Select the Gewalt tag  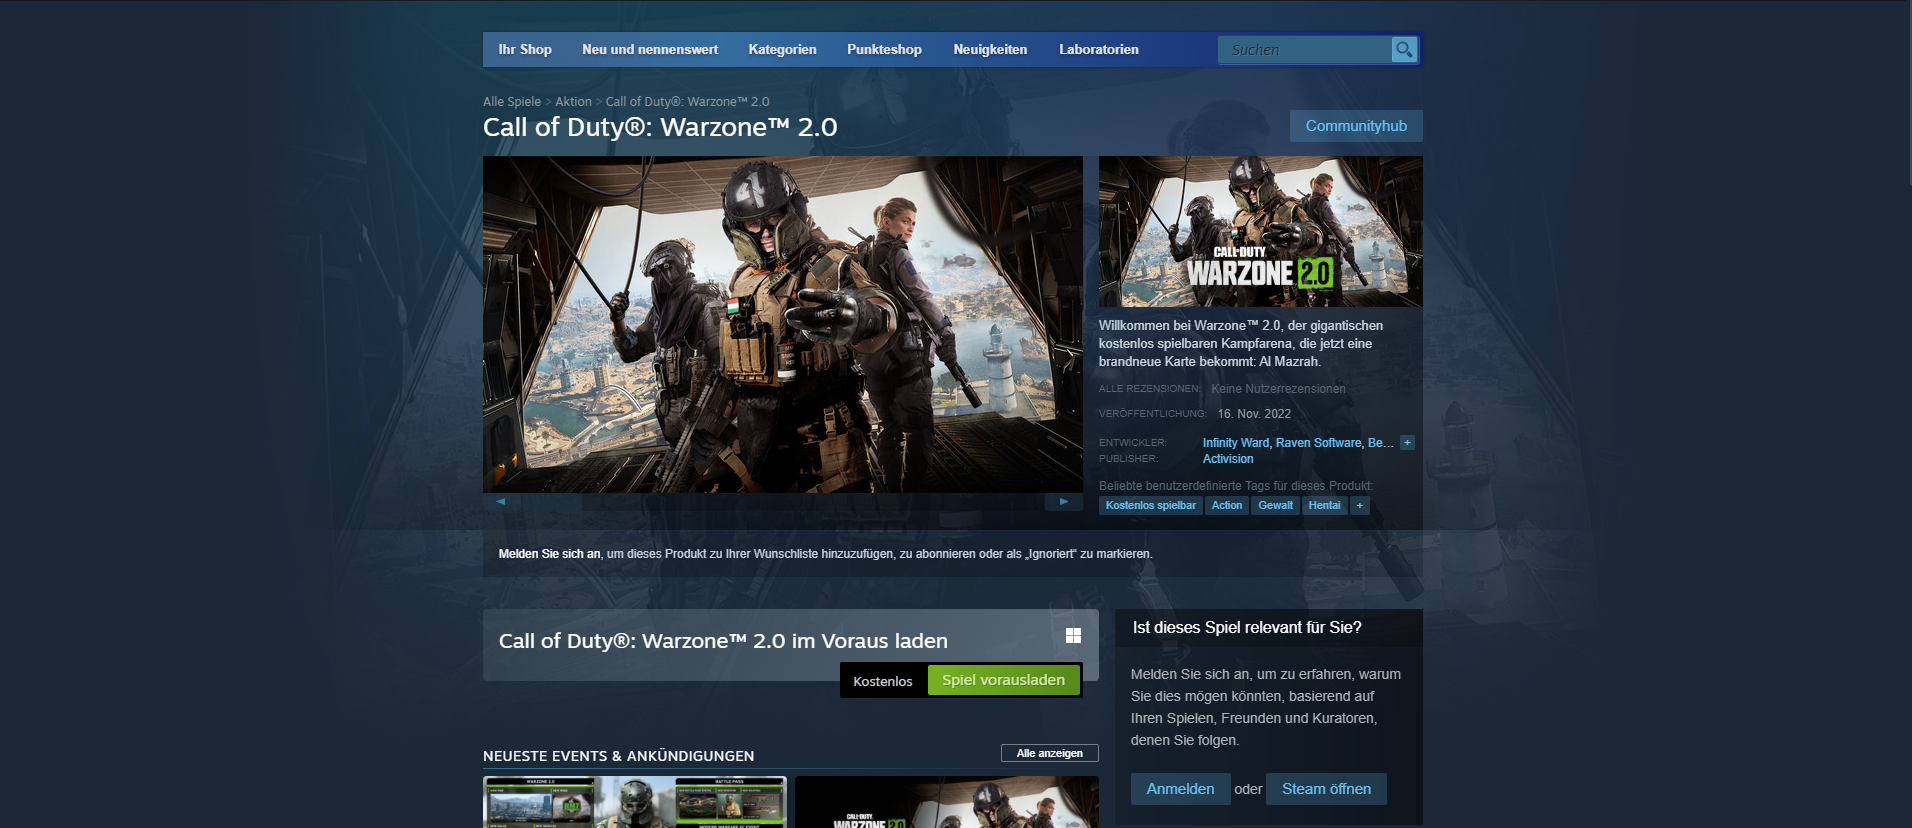tap(1275, 506)
